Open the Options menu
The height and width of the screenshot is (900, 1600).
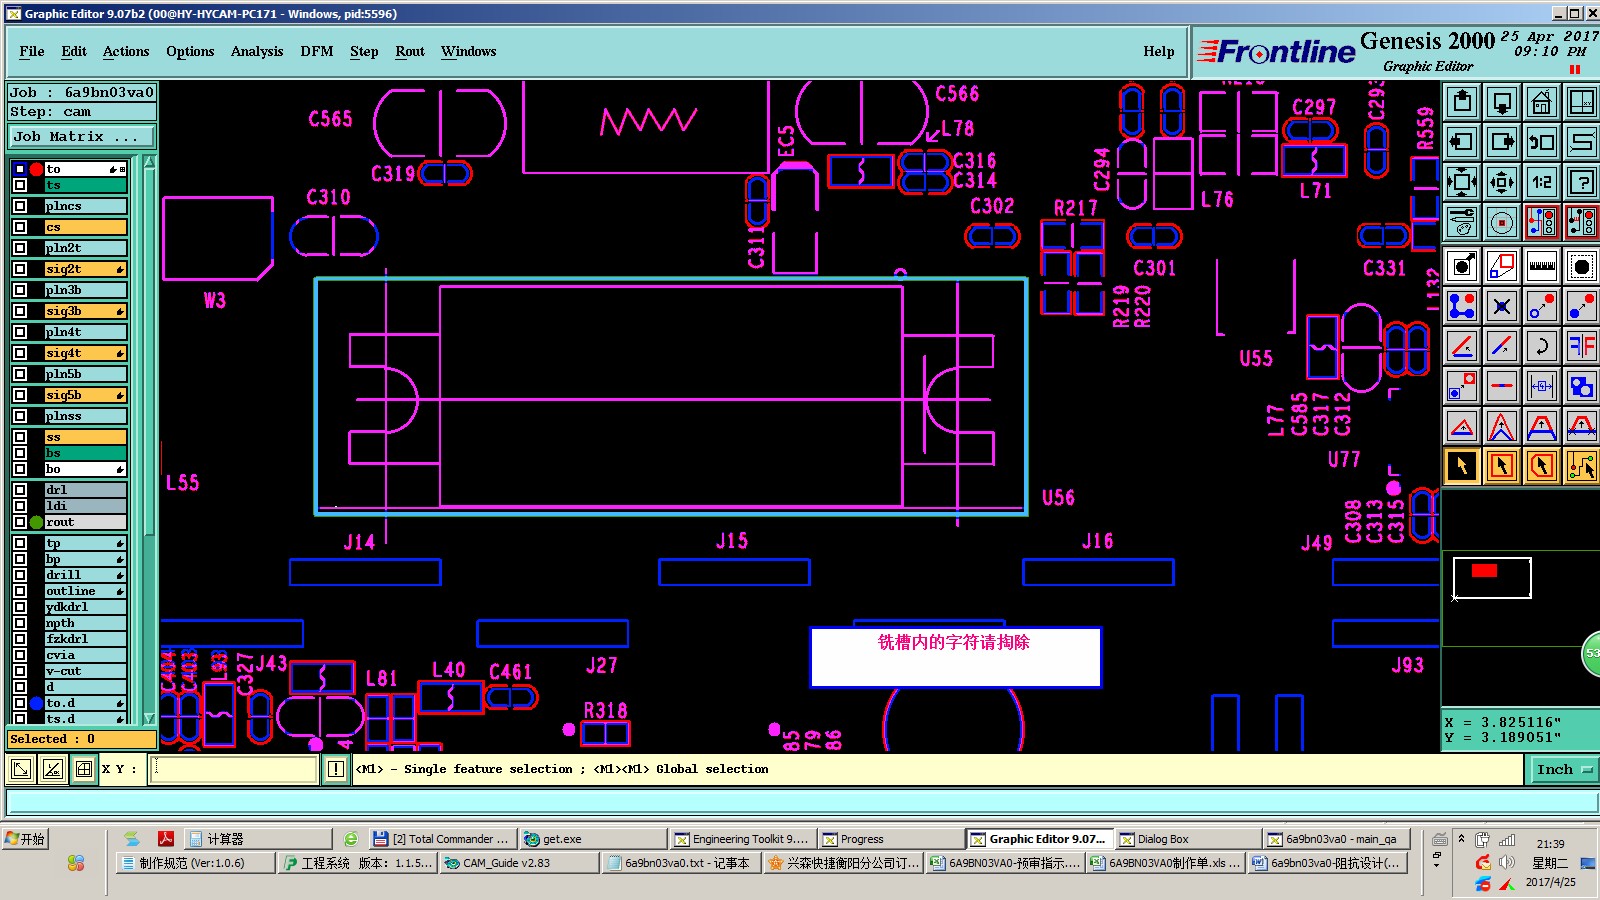190,51
